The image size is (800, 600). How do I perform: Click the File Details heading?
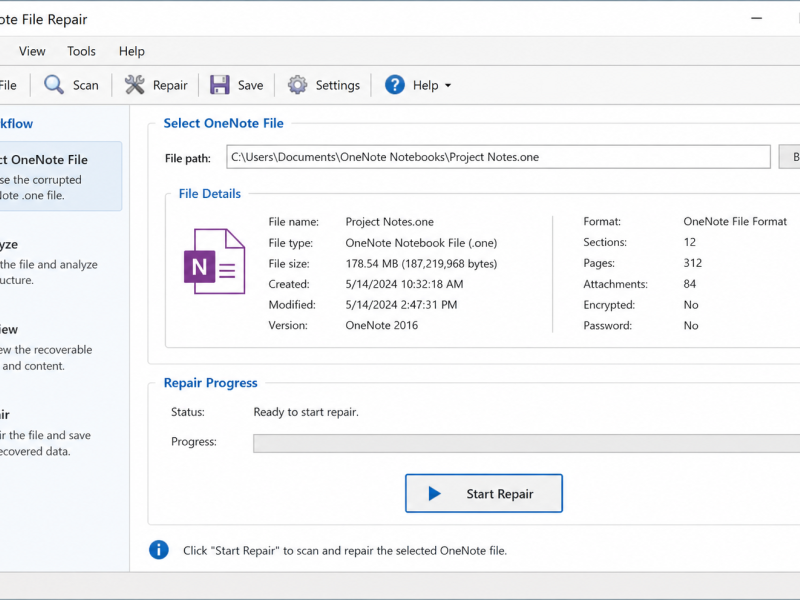pyautogui.click(x=210, y=194)
